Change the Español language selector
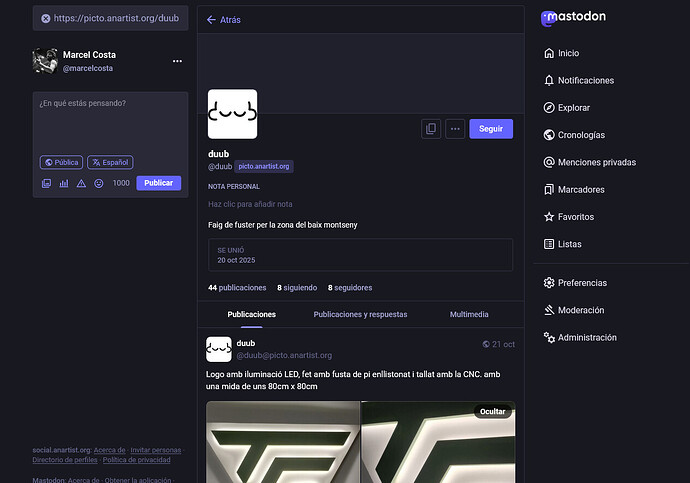The image size is (690, 483). pos(110,162)
